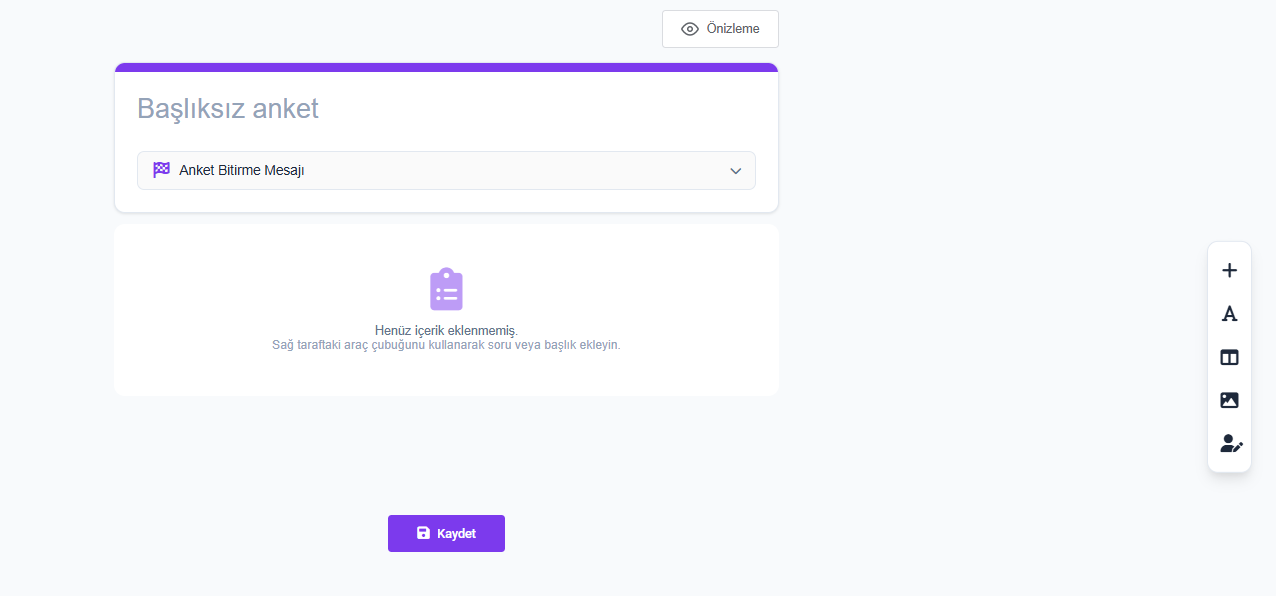
Task: Click the checkered flag icon
Action: [x=161, y=170]
